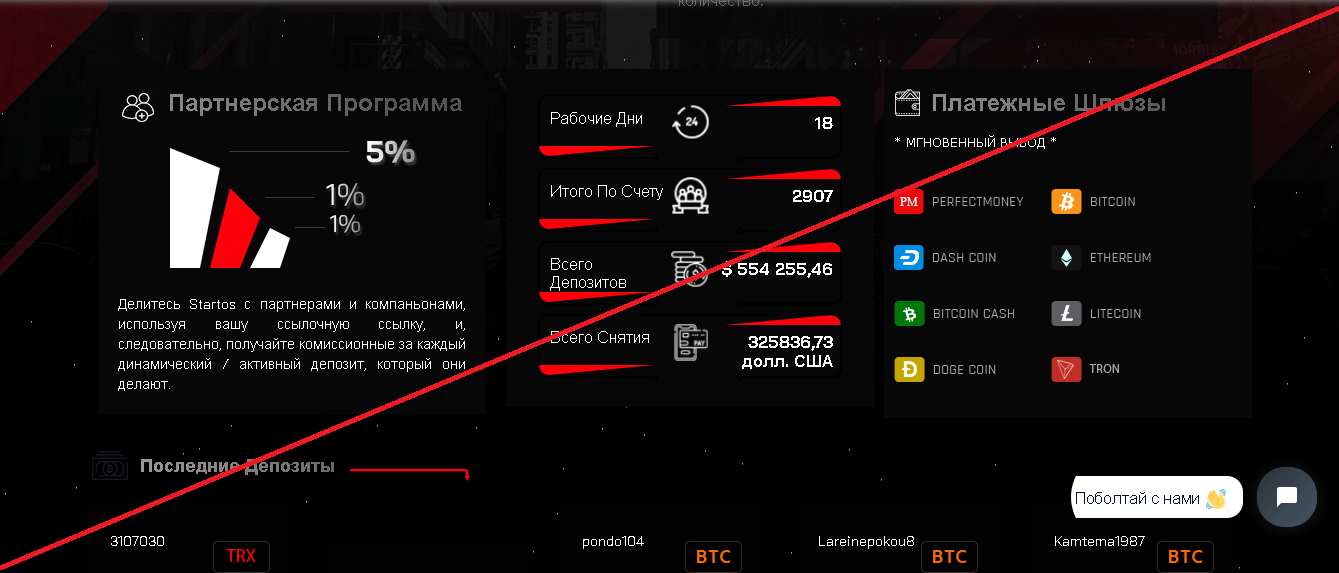The height and width of the screenshot is (573, 1339).
Task: Click the wallet icon beside Платежные Шлюзы
Action: pos(908,101)
